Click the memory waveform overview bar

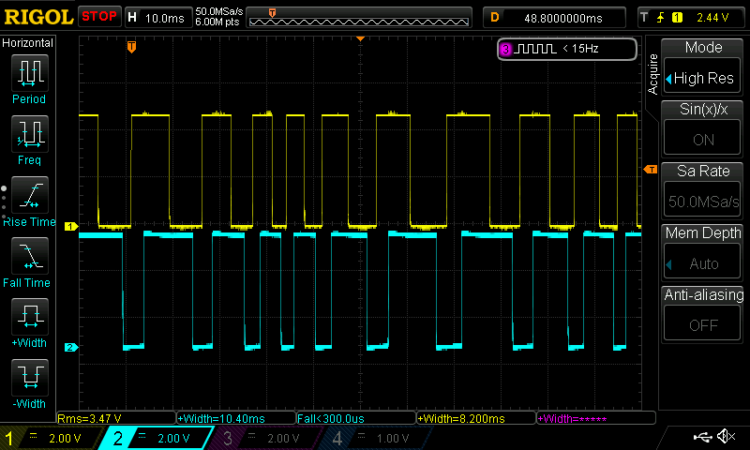pyautogui.click(x=359, y=18)
